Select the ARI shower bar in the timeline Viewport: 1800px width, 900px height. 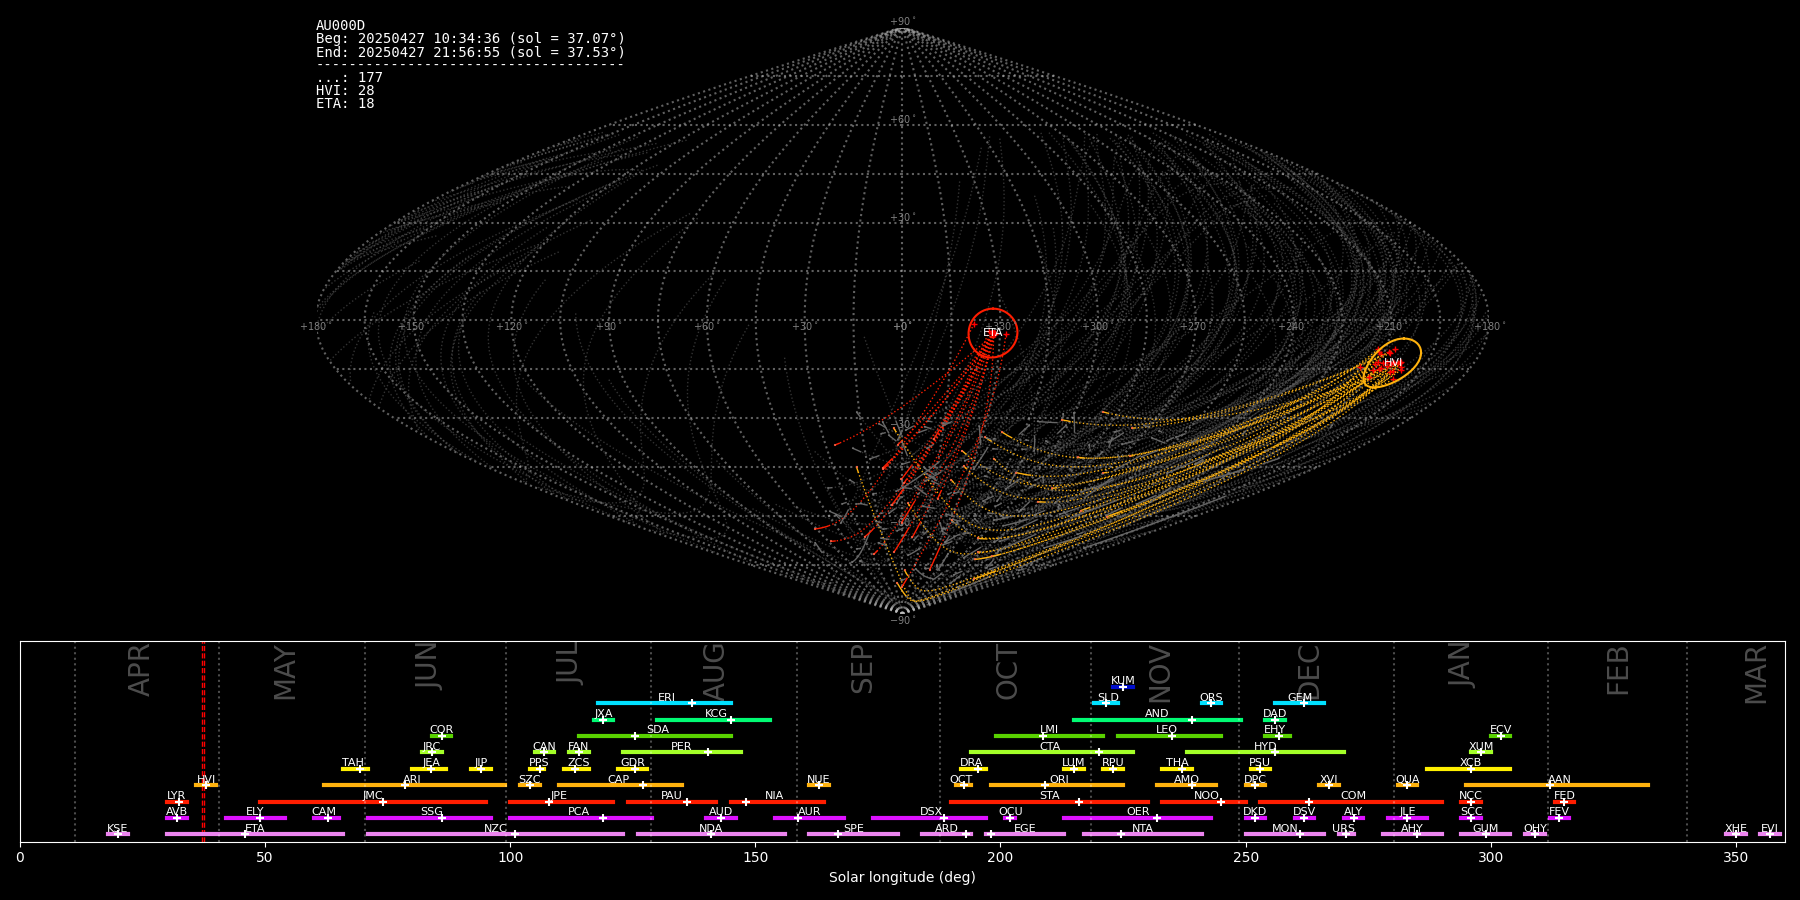tap(414, 785)
